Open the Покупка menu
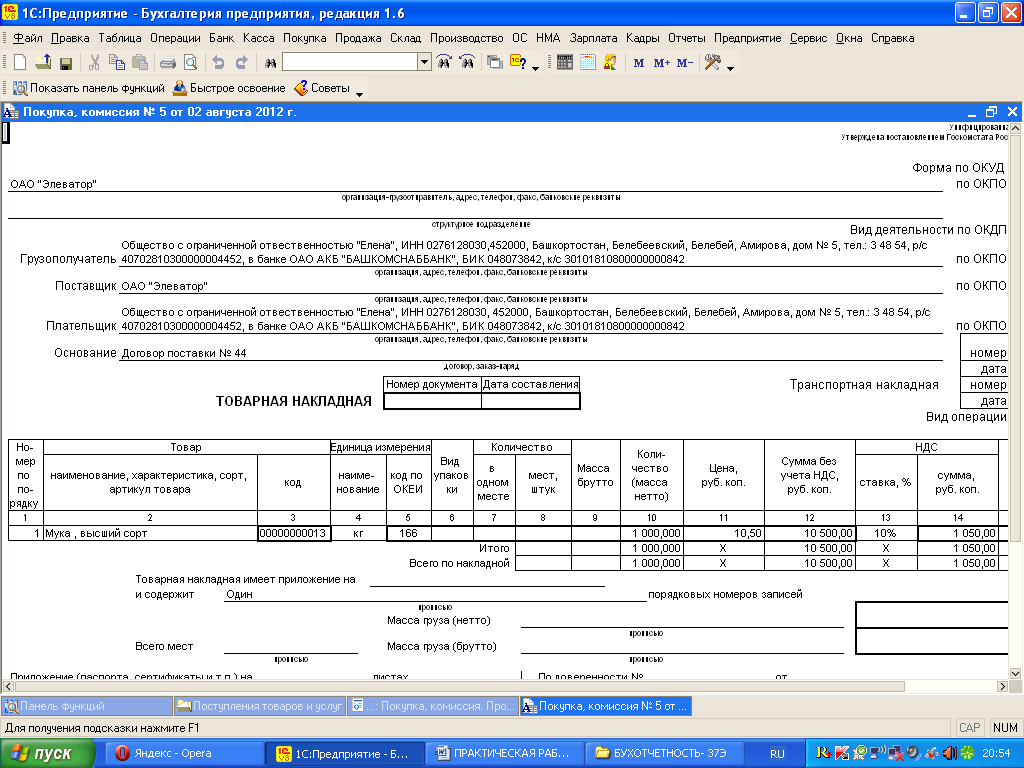The height and width of the screenshot is (768, 1024). coord(304,38)
